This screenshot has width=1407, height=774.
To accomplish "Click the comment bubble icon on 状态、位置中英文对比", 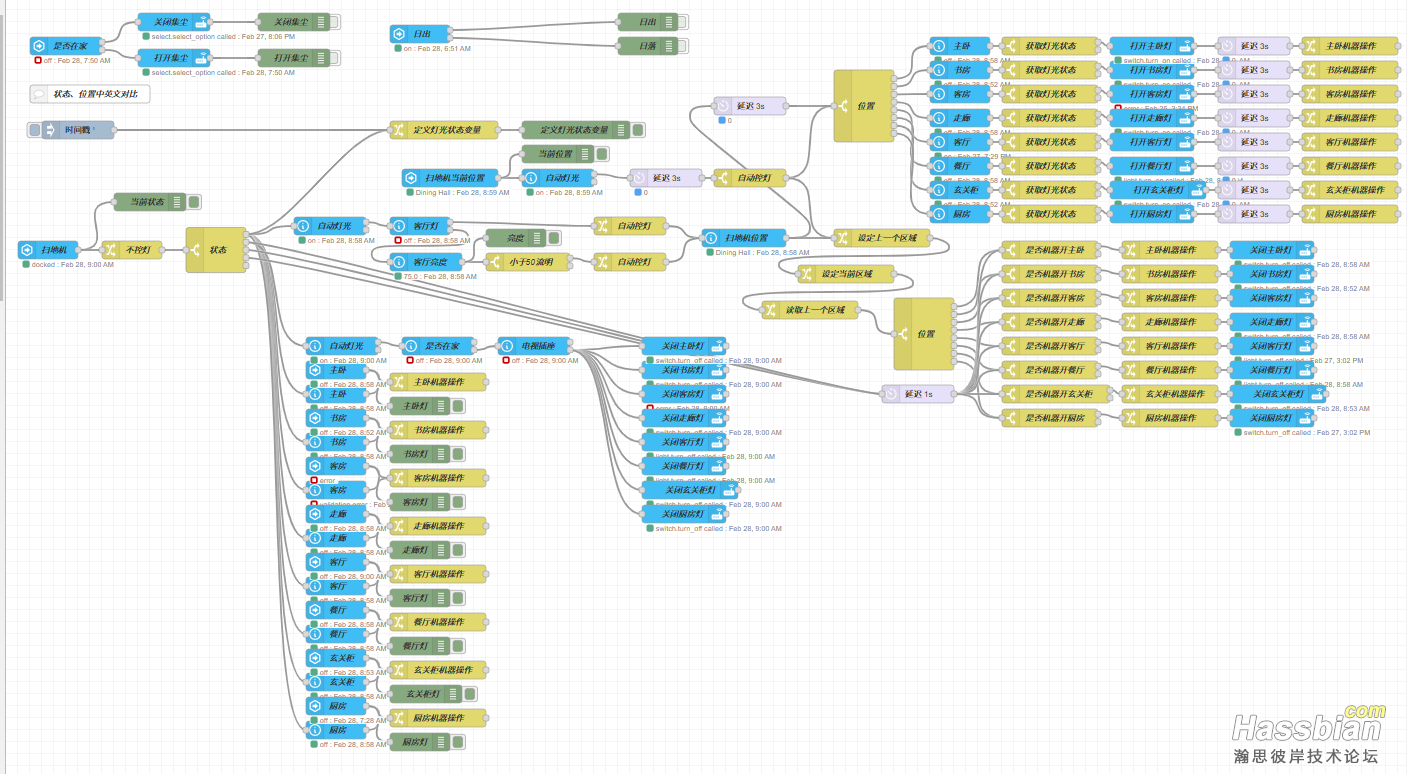I will point(39,94).
